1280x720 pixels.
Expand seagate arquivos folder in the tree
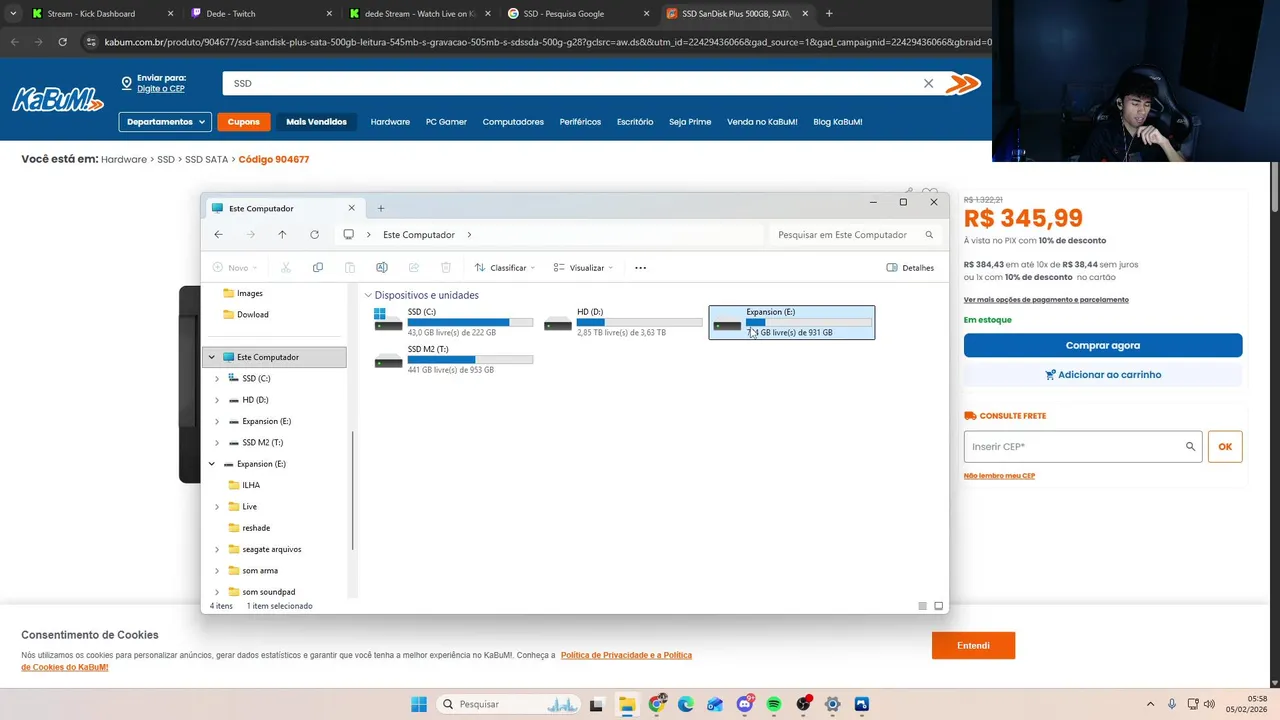(217, 549)
